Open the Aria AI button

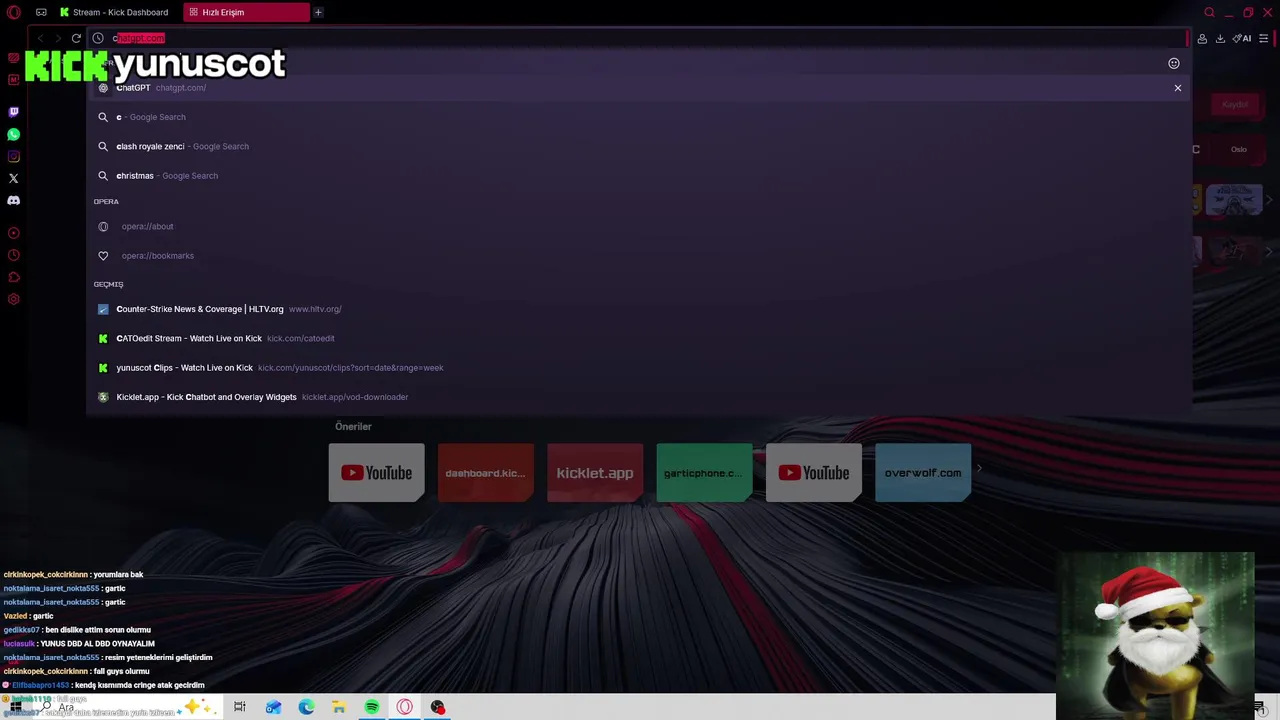[1242, 38]
